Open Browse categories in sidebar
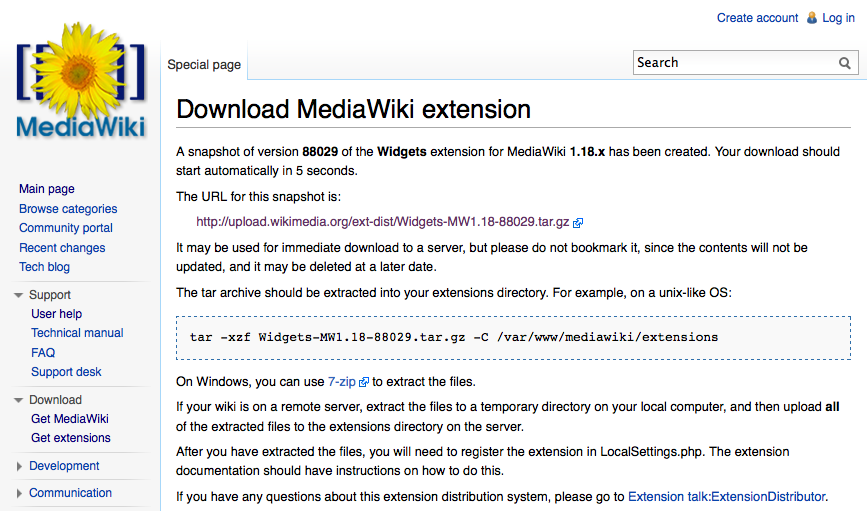The image size is (867, 511). (x=68, y=209)
